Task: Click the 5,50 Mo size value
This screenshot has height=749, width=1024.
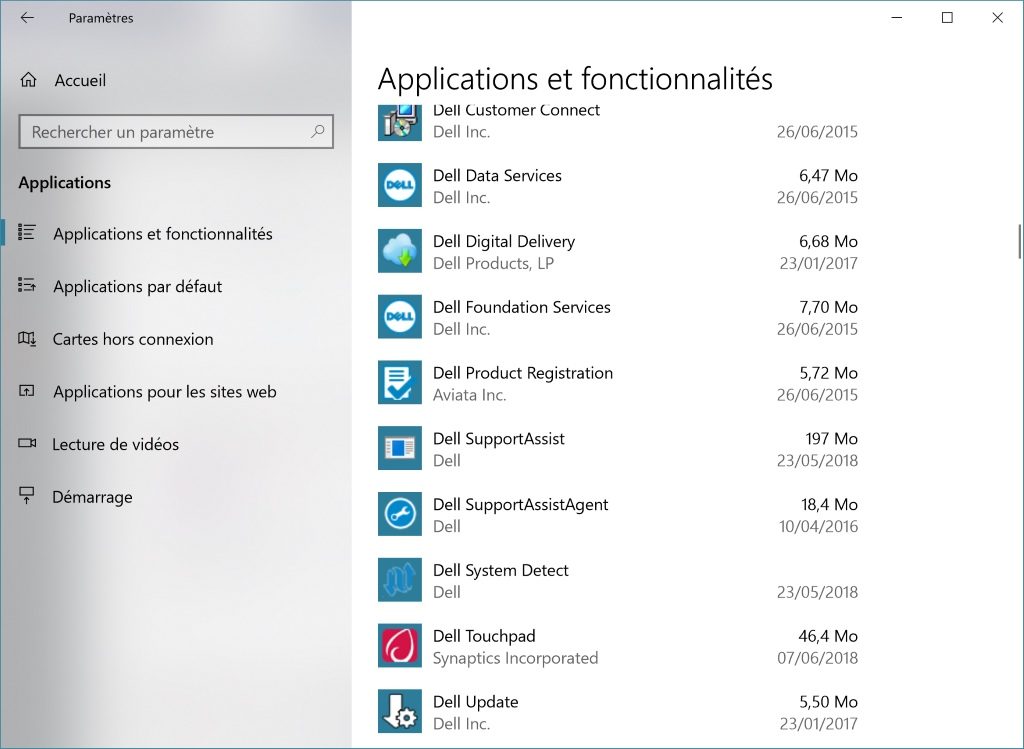Action: 828,701
